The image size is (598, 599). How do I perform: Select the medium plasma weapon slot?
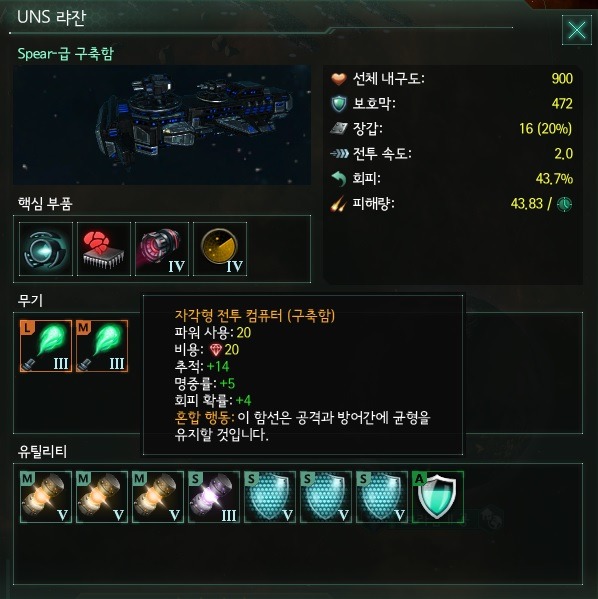coord(102,346)
